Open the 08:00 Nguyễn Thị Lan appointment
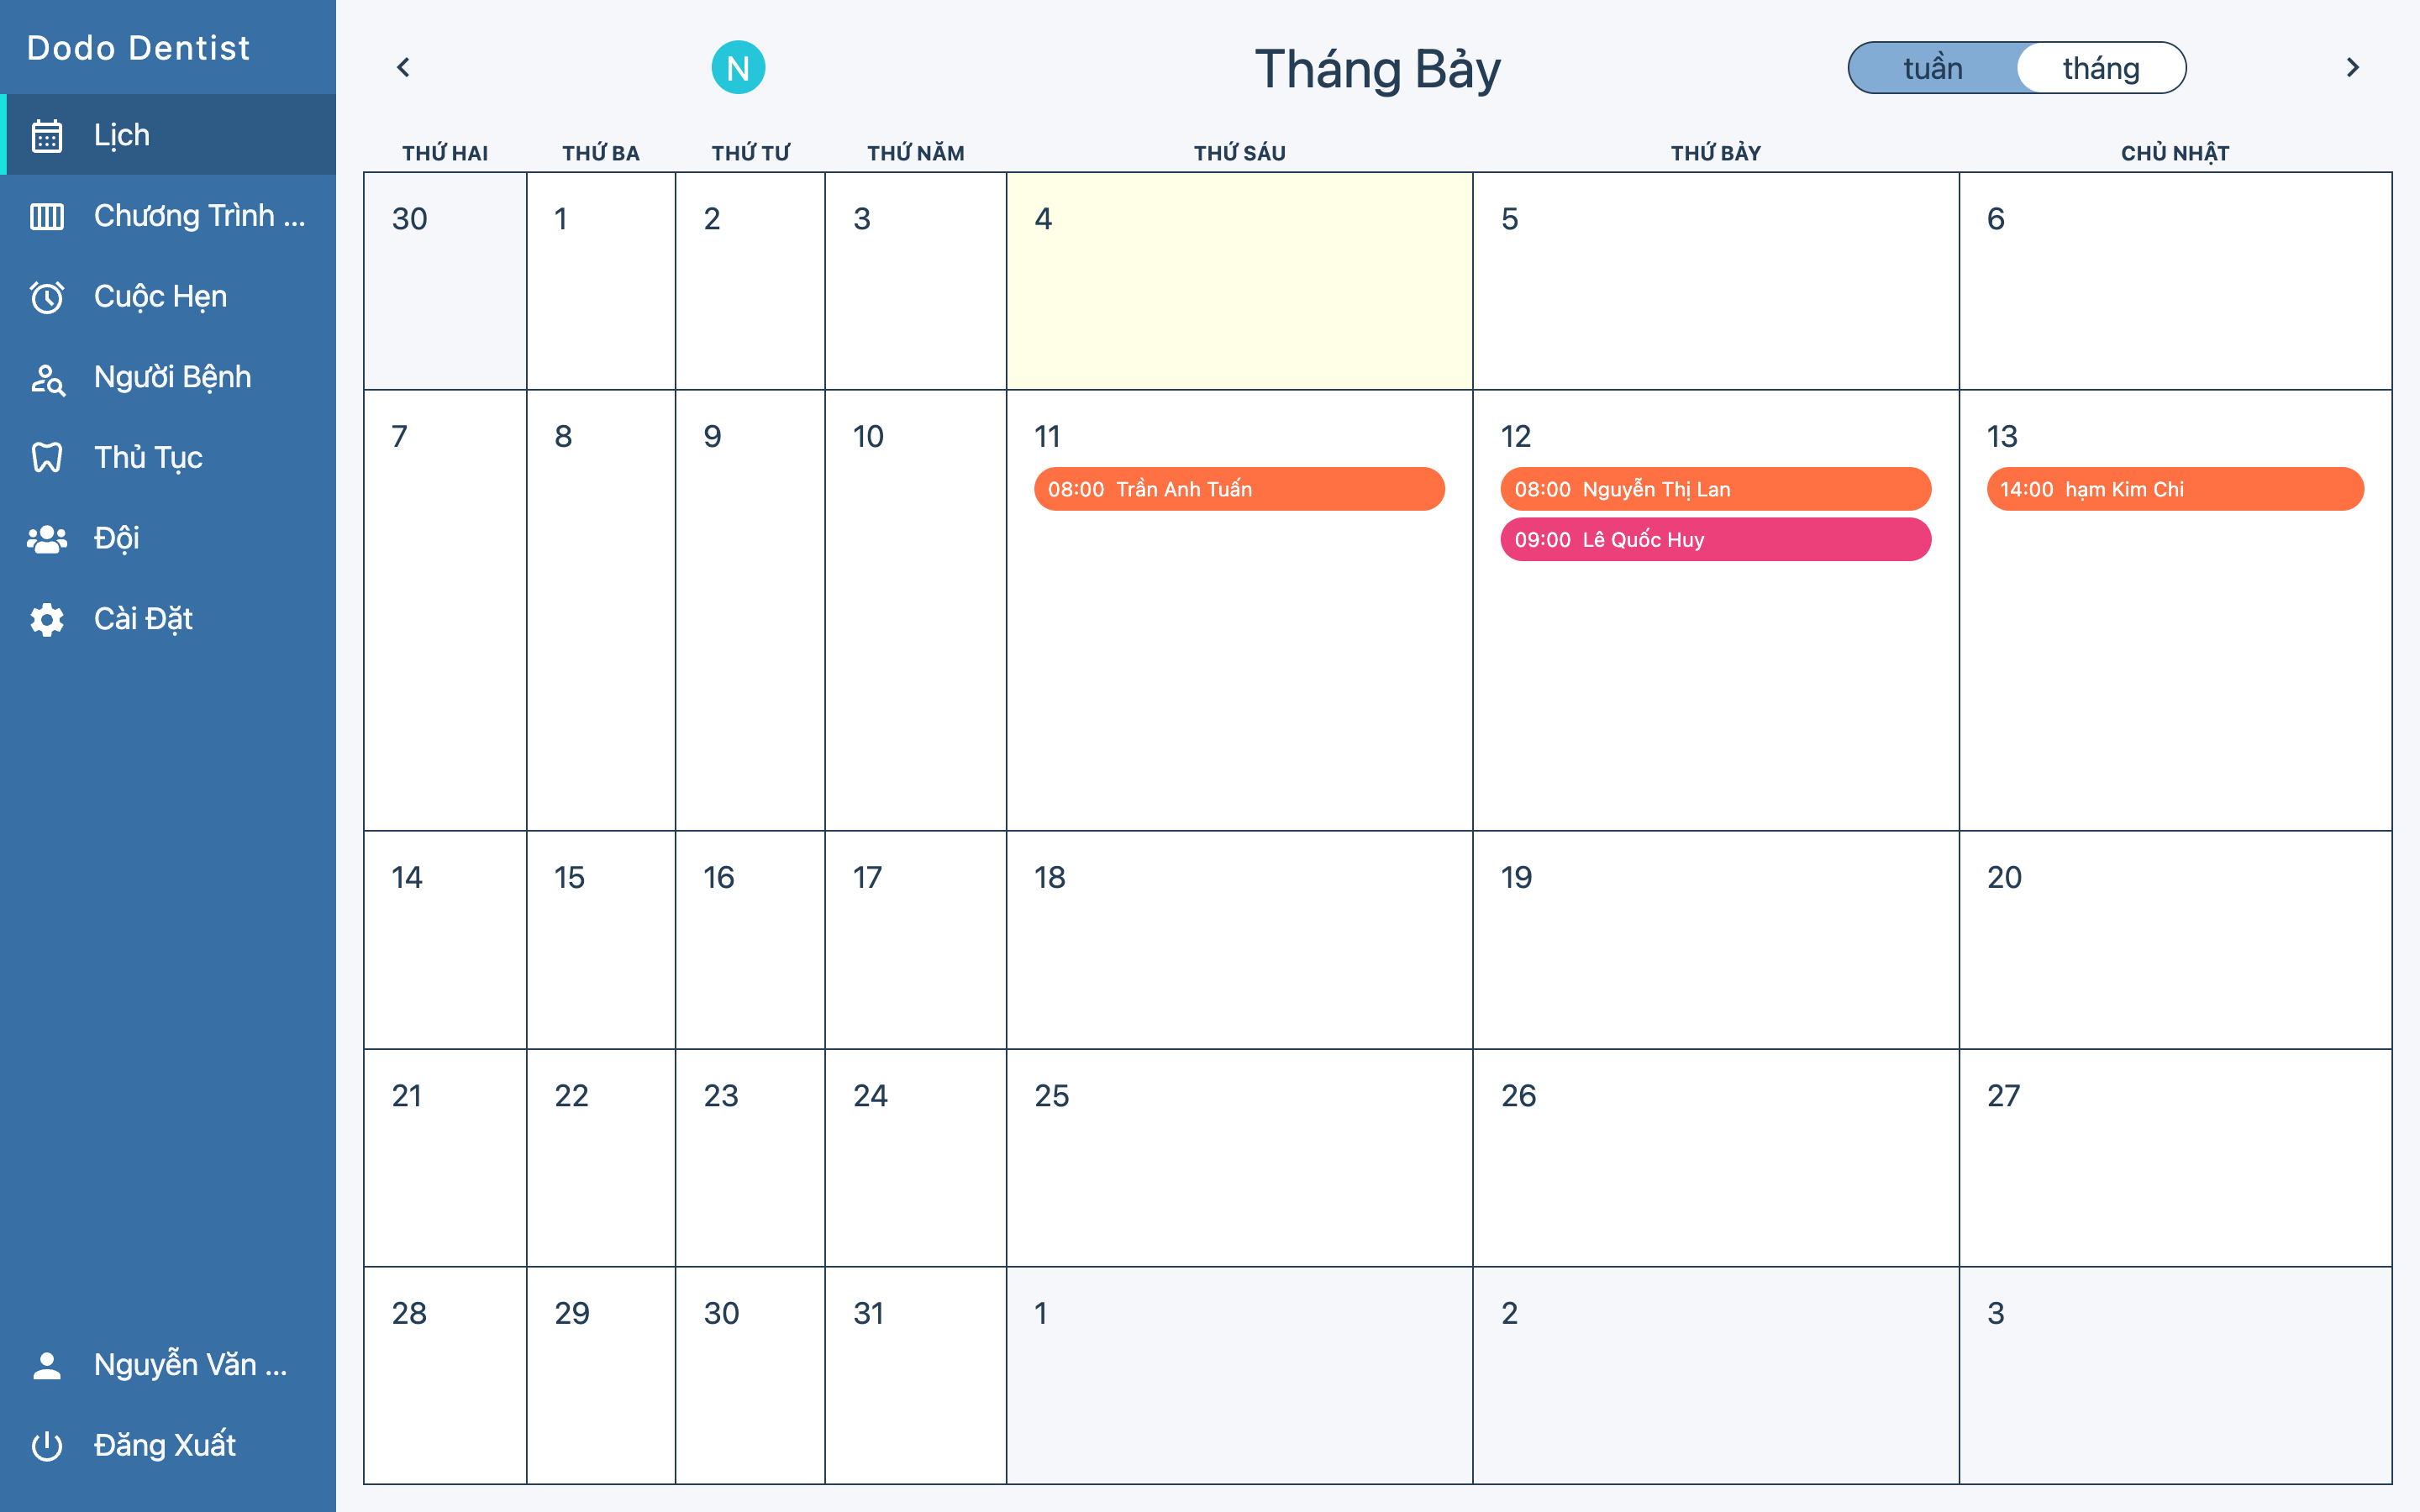The height and width of the screenshot is (1512, 2420). tap(1715, 489)
